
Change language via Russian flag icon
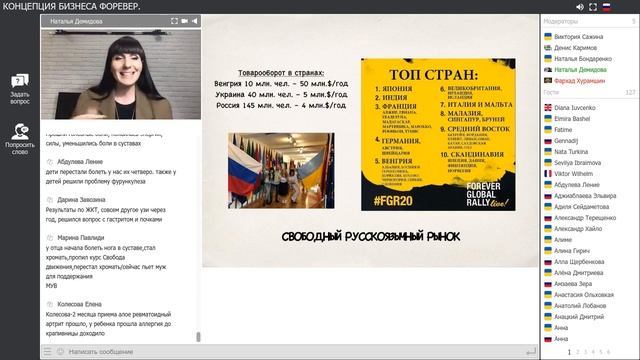tap(607, 7)
